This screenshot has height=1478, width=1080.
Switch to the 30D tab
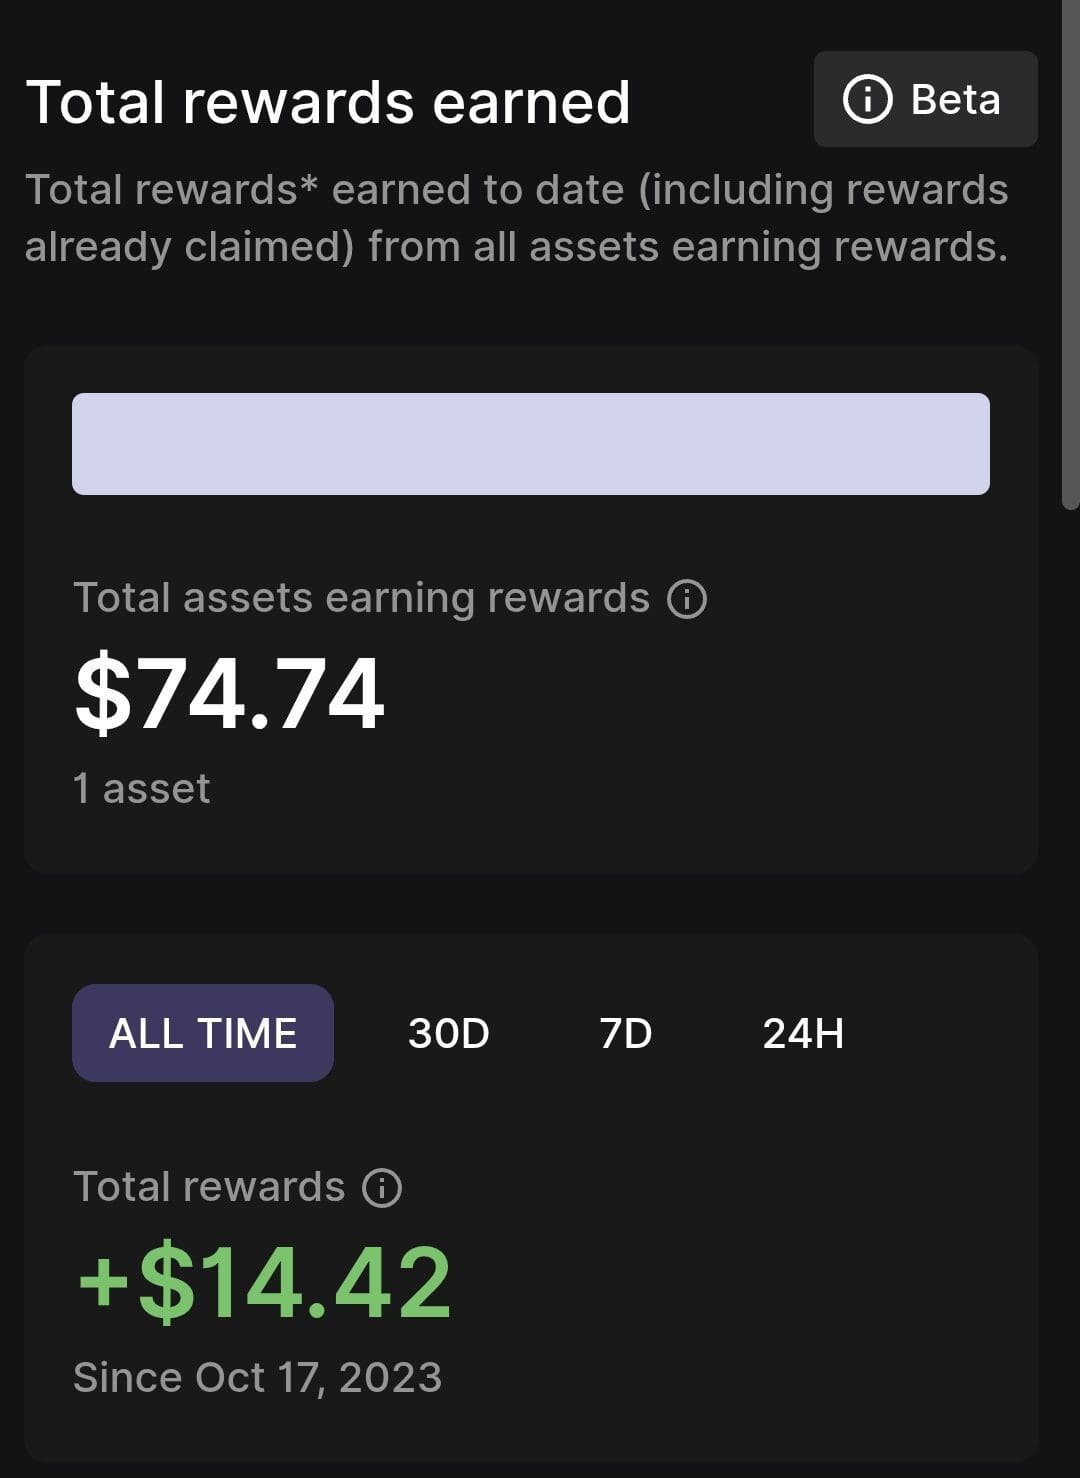click(x=449, y=1033)
